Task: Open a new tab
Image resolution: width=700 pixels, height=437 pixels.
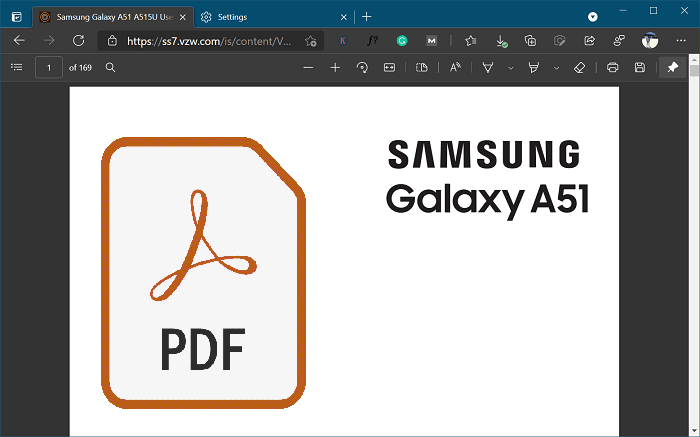Action: click(367, 17)
